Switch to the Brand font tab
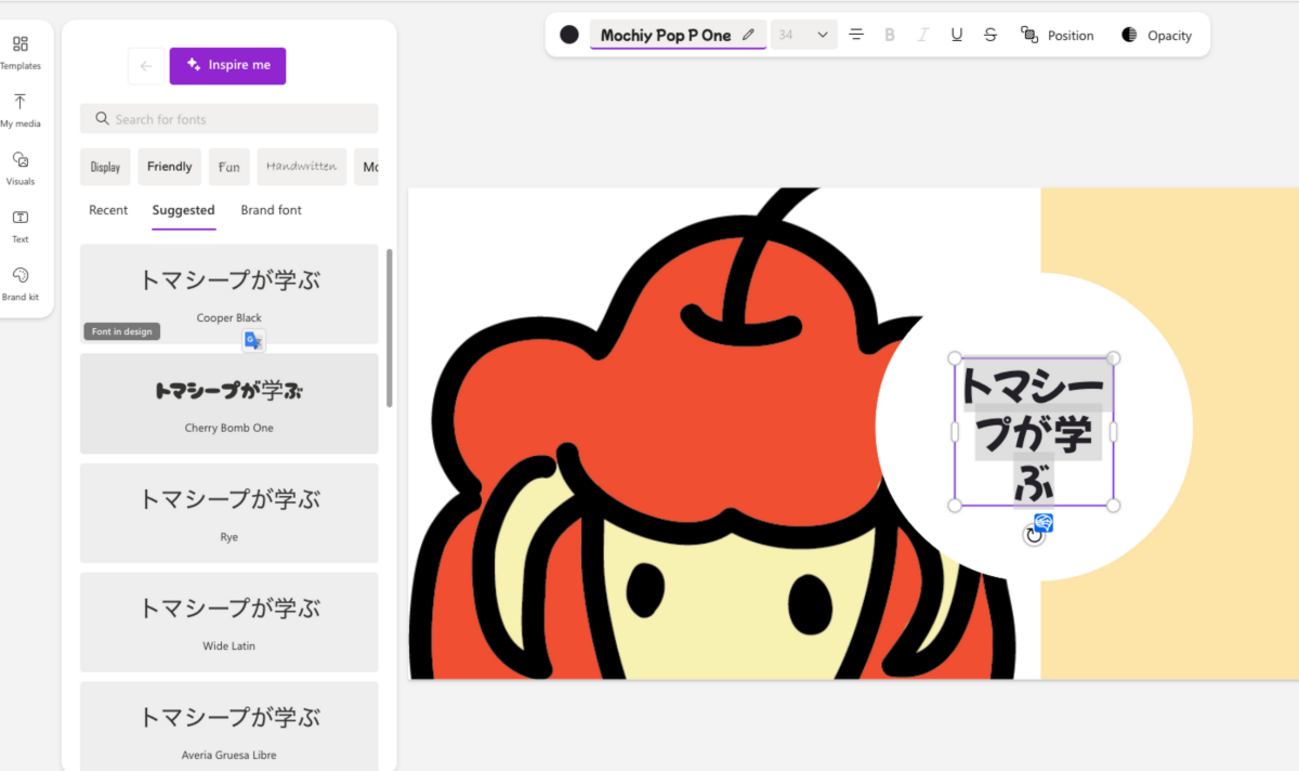 point(271,210)
